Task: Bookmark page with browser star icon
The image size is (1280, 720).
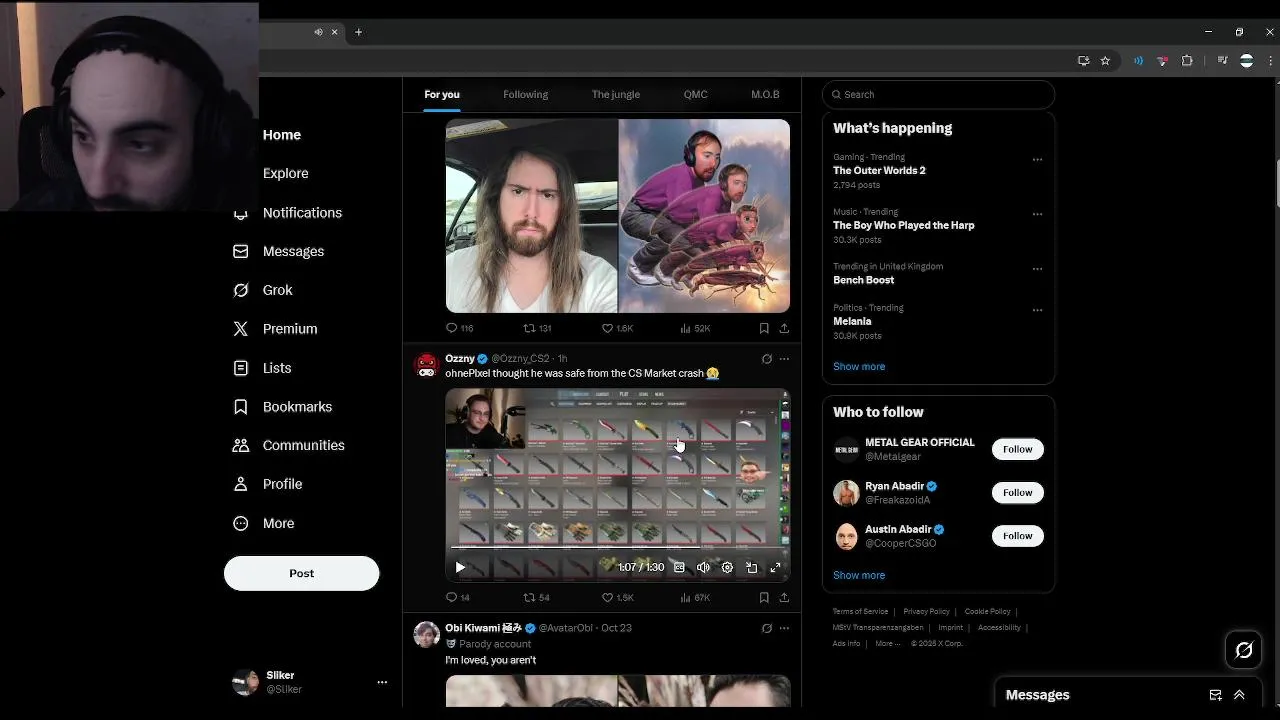Action: 1105,61
